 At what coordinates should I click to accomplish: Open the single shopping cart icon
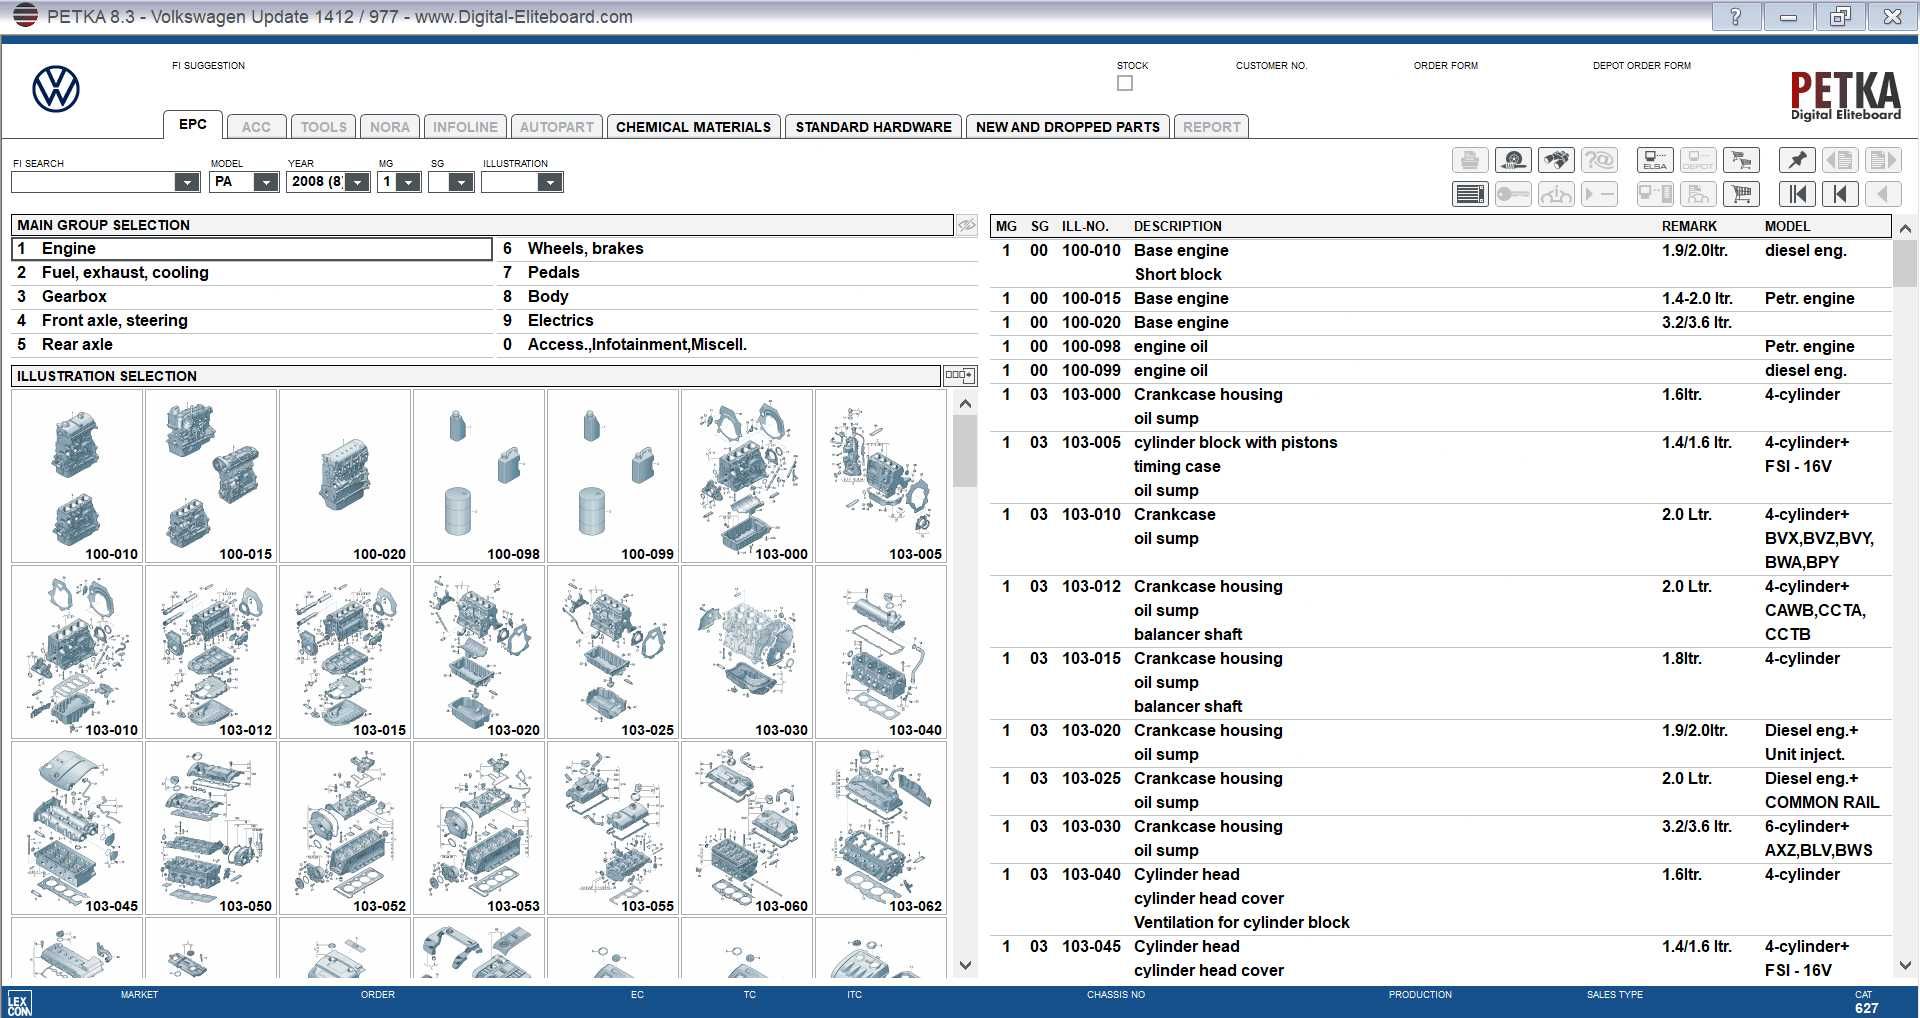tap(1741, 194)
